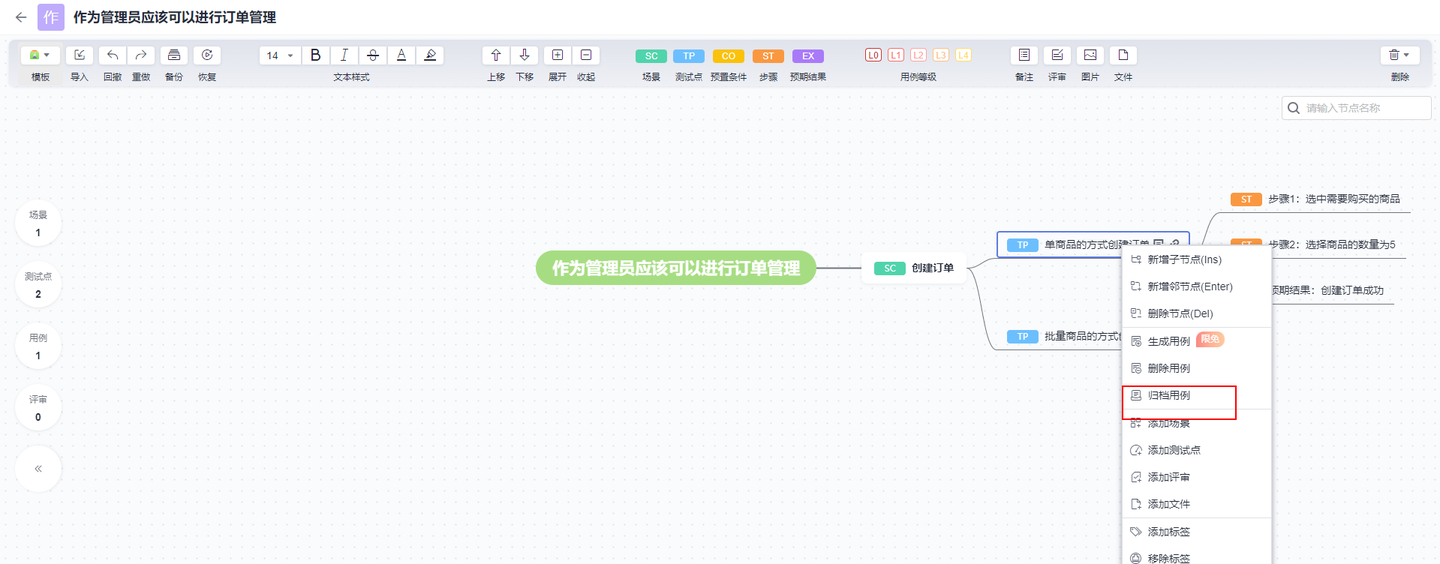Click the 恢复 restore icon

(x=207, y=55)
